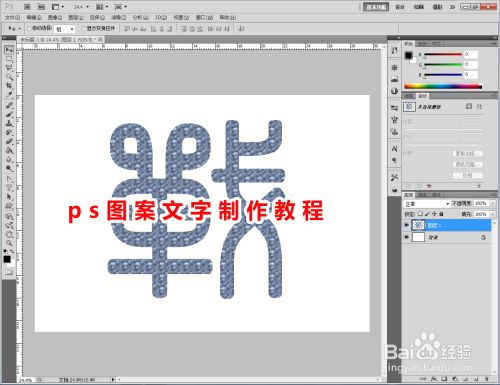Select the Lasso tool
The height and width of the screenshot is (385, 500).
click(x=9, y=68)
